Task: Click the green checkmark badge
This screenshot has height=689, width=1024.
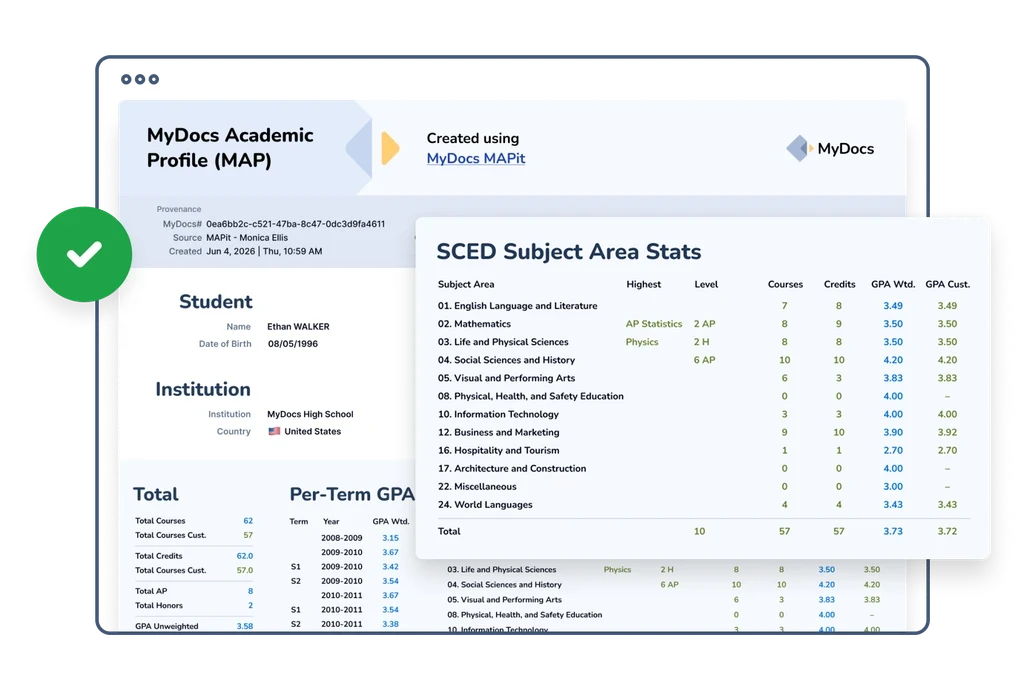Action: pos(84,254)
